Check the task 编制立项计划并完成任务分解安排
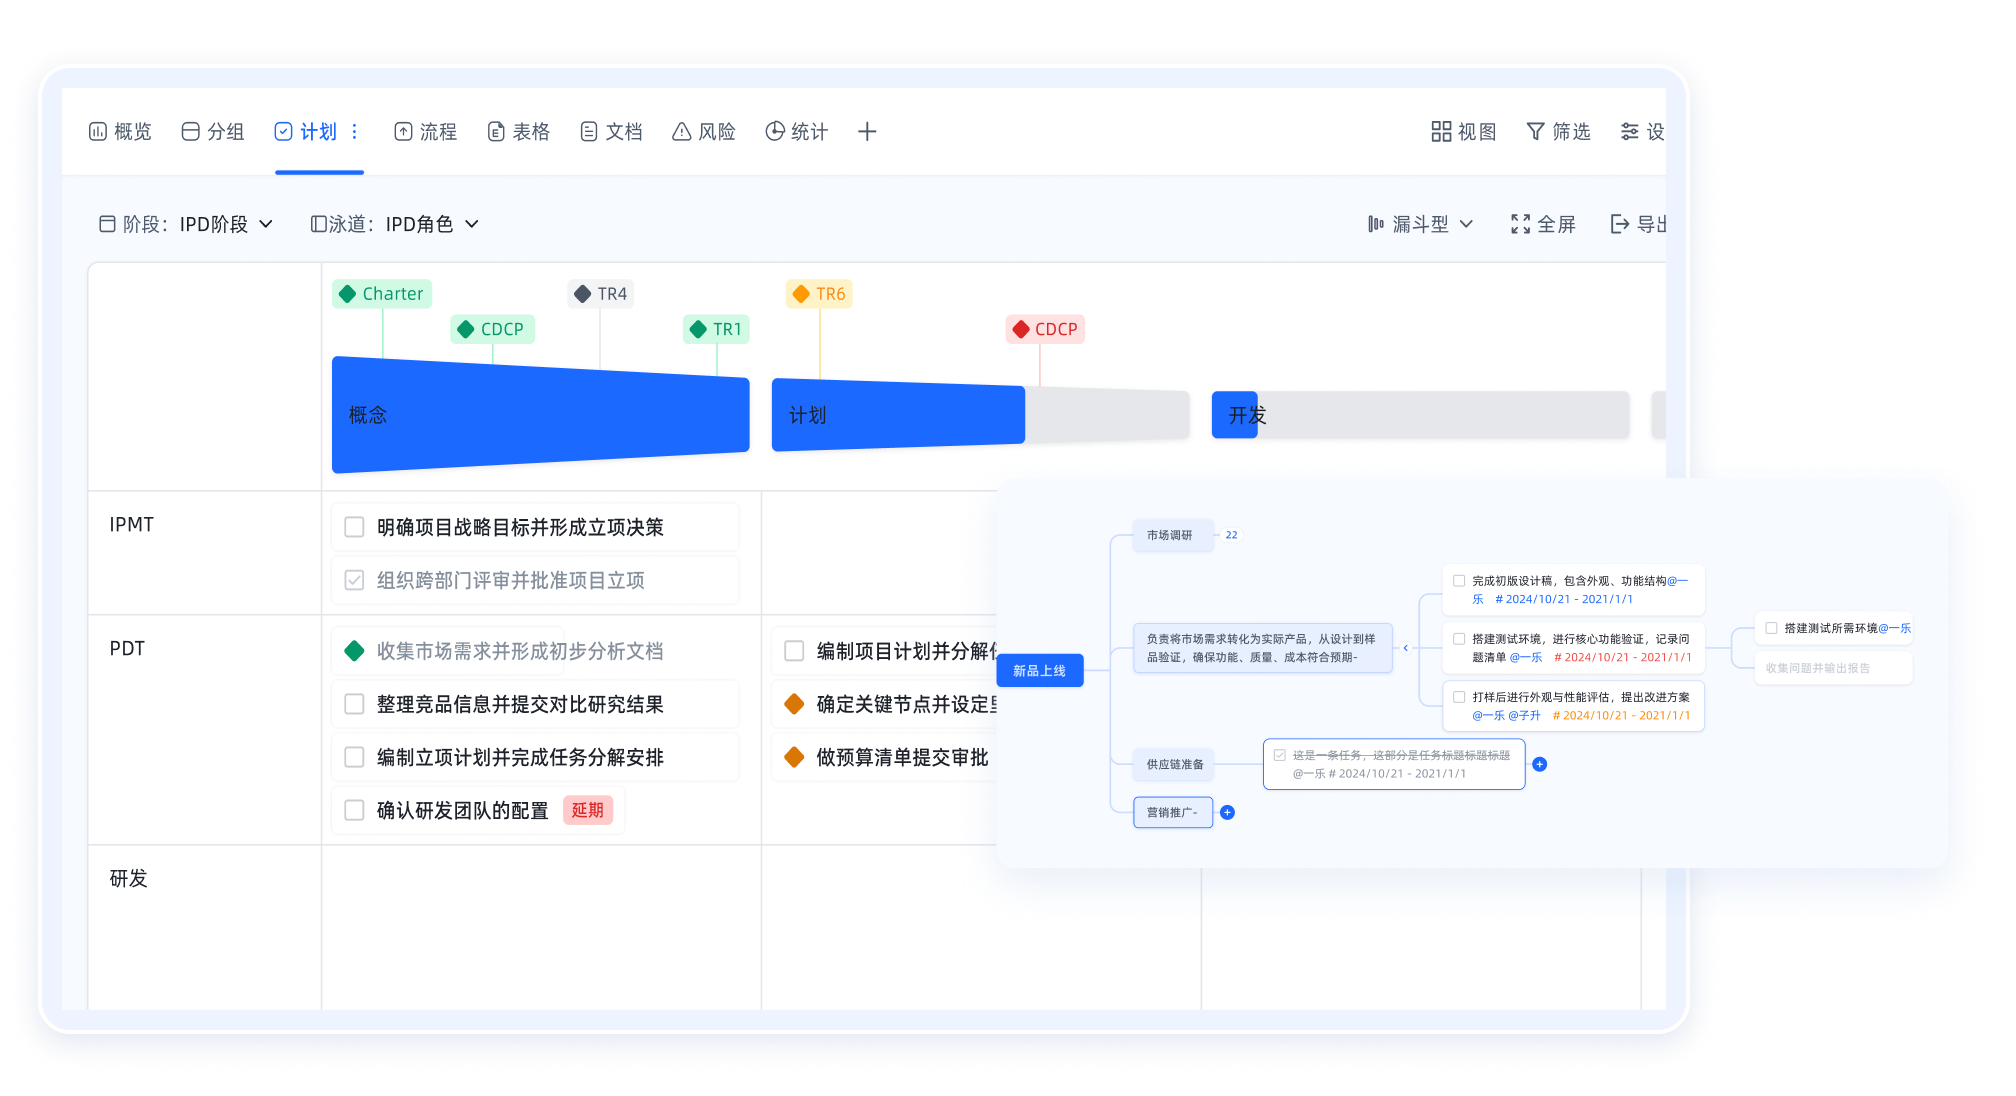This screenshot has width=2016, height=1096. (354, 757)
